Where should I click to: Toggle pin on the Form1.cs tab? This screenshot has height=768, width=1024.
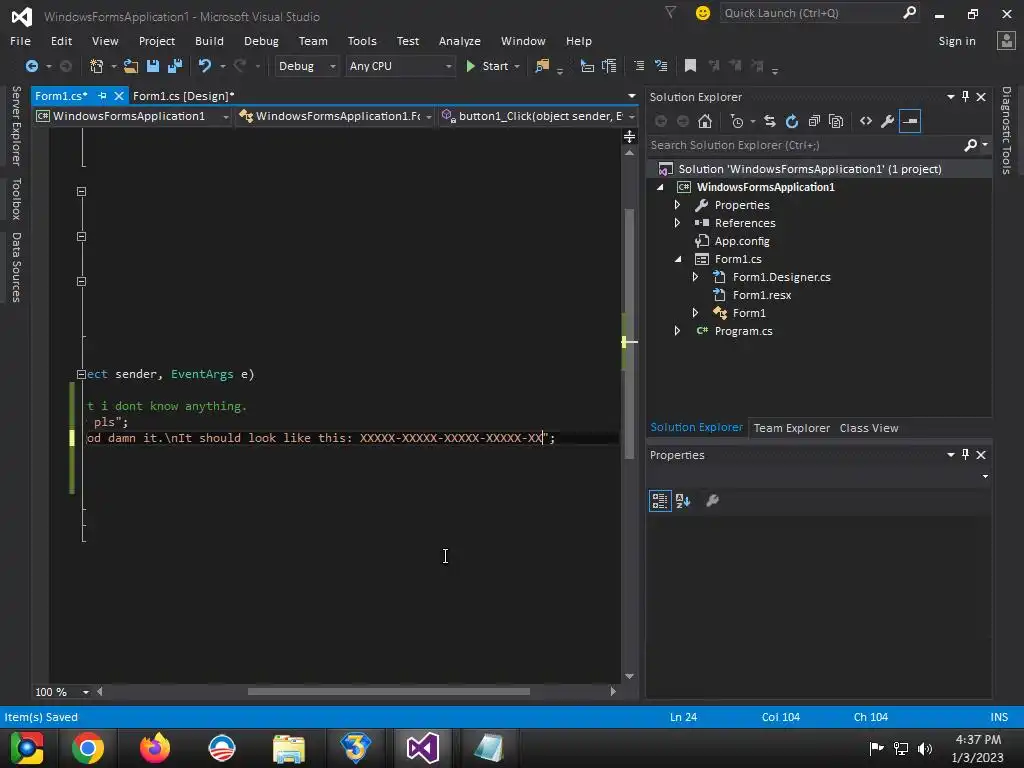click(x=102, y=96)
